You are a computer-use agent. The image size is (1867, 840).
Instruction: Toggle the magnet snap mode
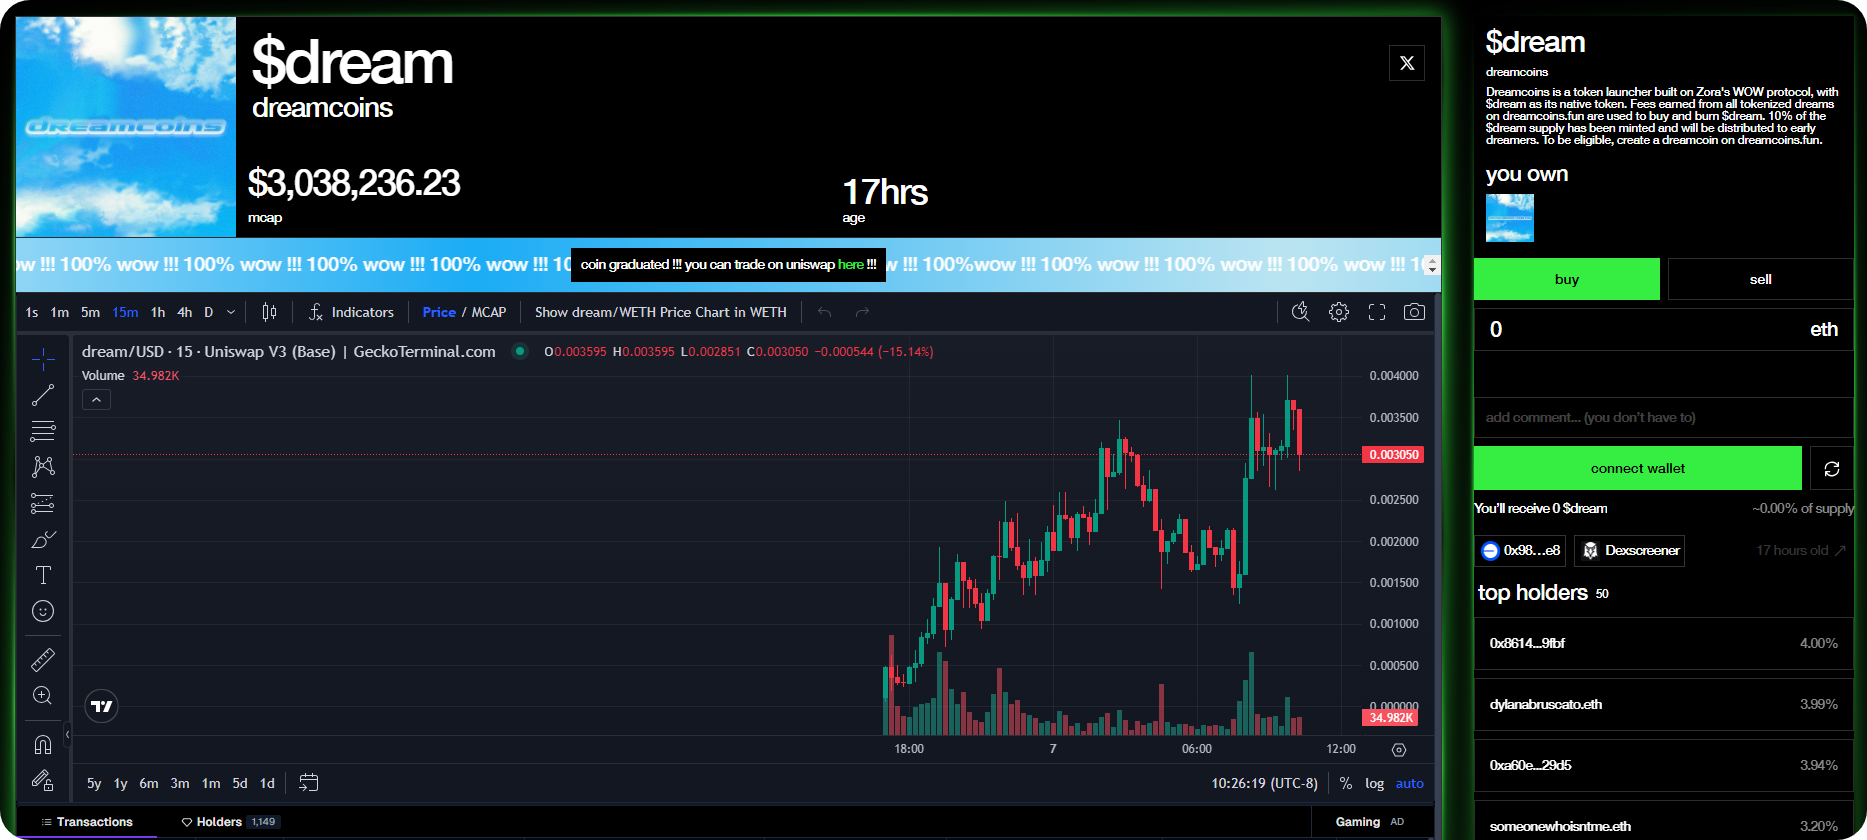pos(43,744)
